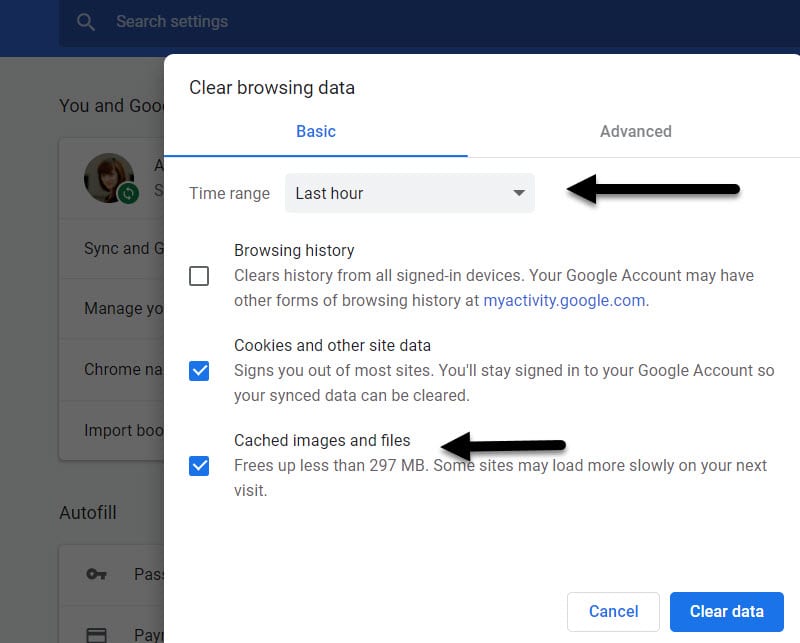Click the green sync badge icon
The height and width of the screenshot is (643, 800).
pyautogui.click(x=127, y=193)
